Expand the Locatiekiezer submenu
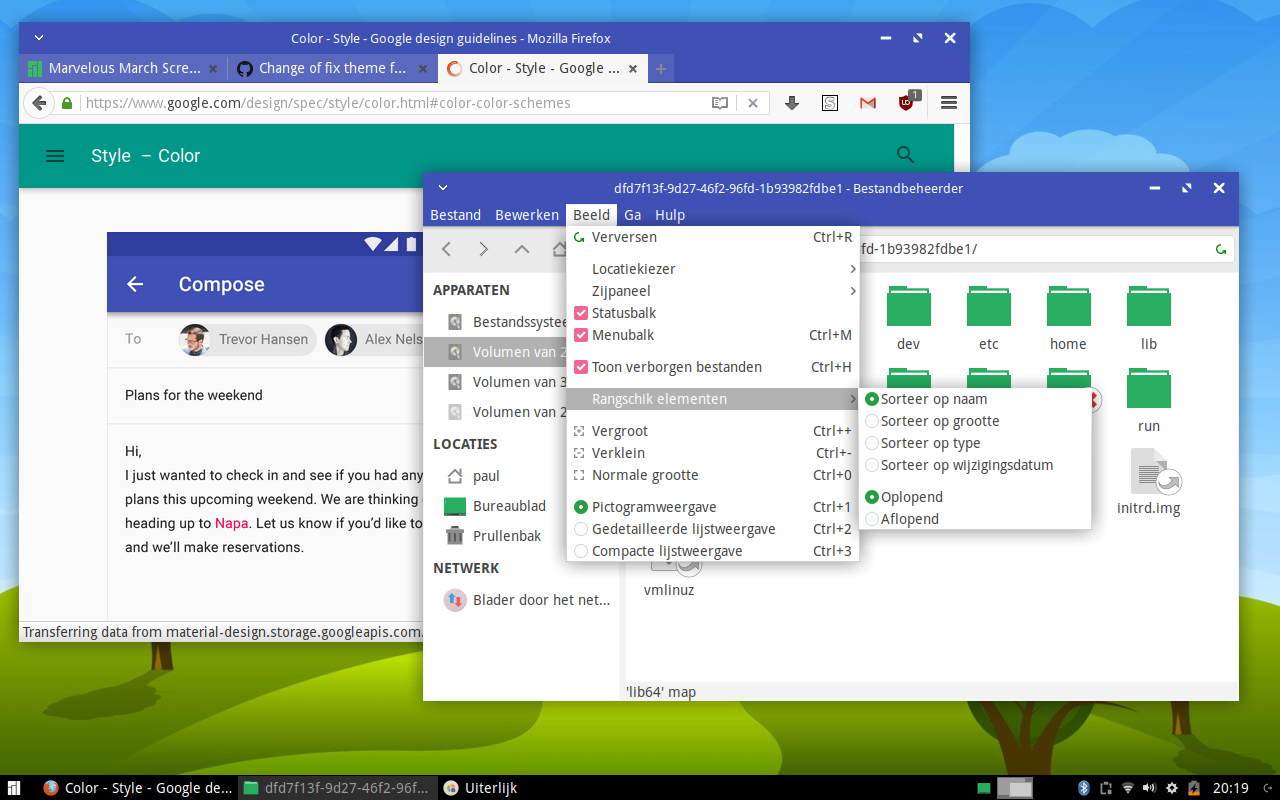Screen dimensions: 1280x800 [x=713, y=269]
